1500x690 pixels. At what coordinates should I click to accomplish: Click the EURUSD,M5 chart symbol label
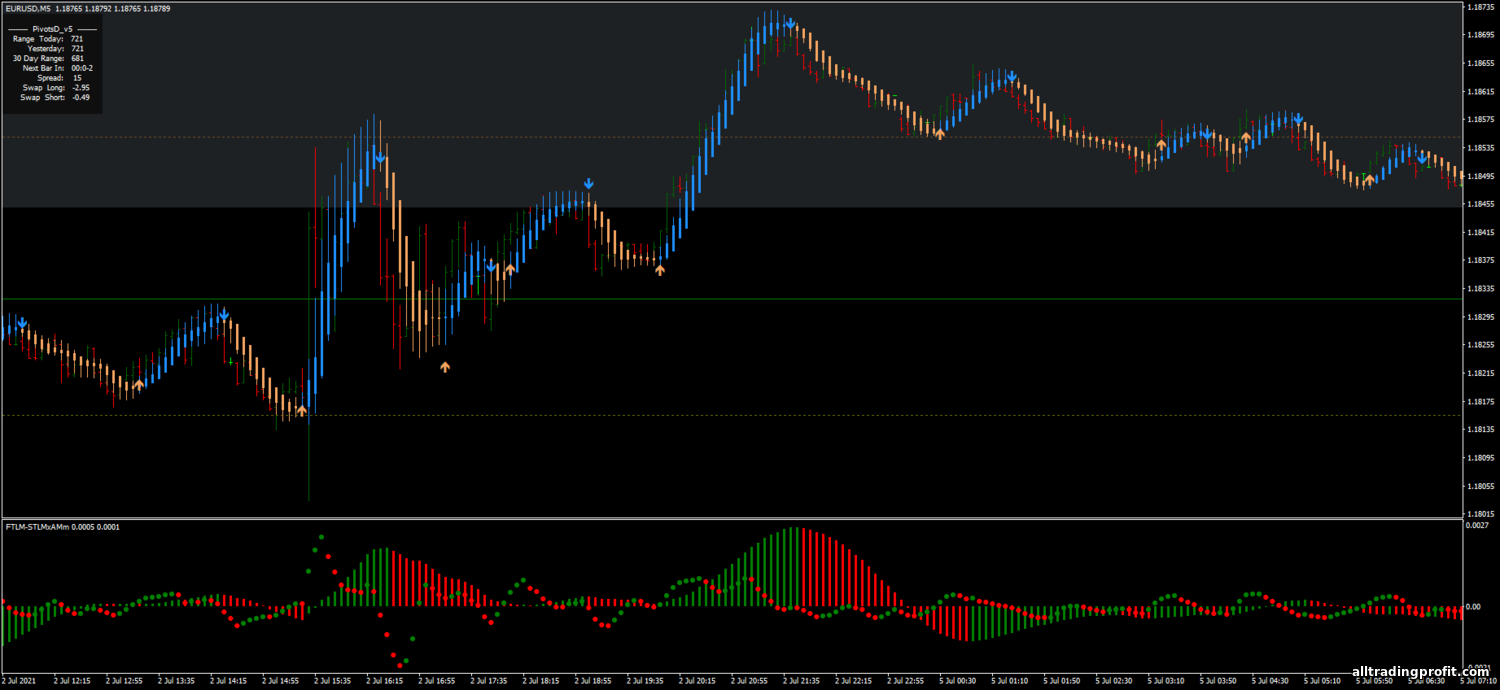[27, 8]
